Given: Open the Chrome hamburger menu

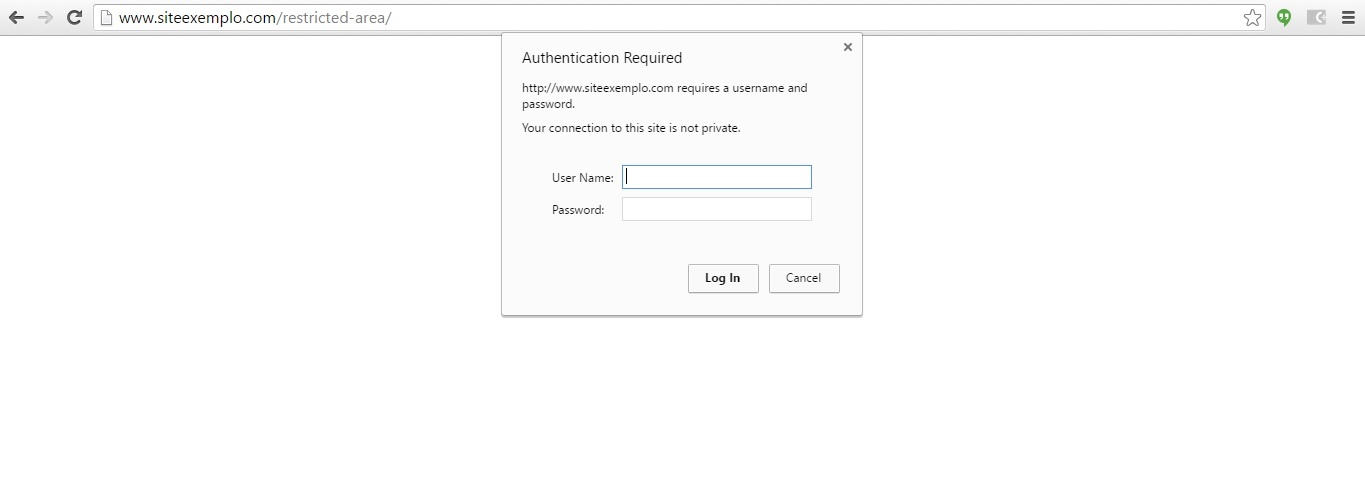Looking at the screenshot, I should 1348,17.
